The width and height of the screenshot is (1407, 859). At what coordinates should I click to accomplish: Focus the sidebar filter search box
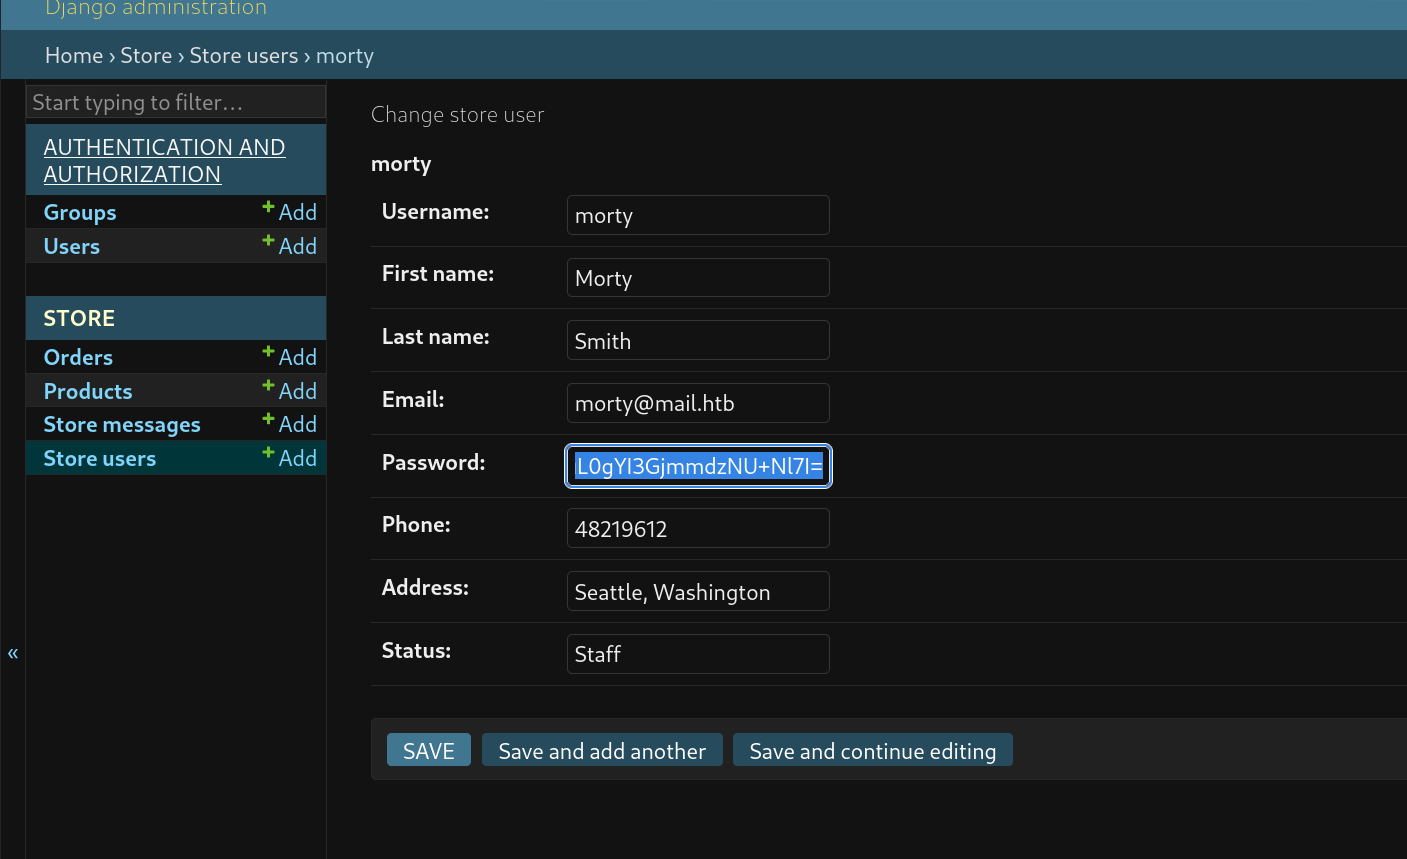point(176,102)
